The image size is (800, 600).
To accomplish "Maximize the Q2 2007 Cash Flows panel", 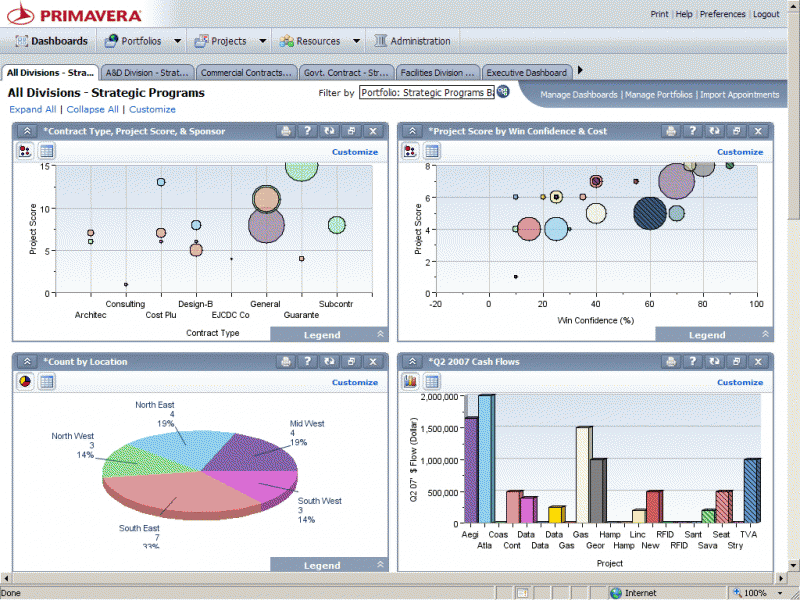I will click(736, 362).
